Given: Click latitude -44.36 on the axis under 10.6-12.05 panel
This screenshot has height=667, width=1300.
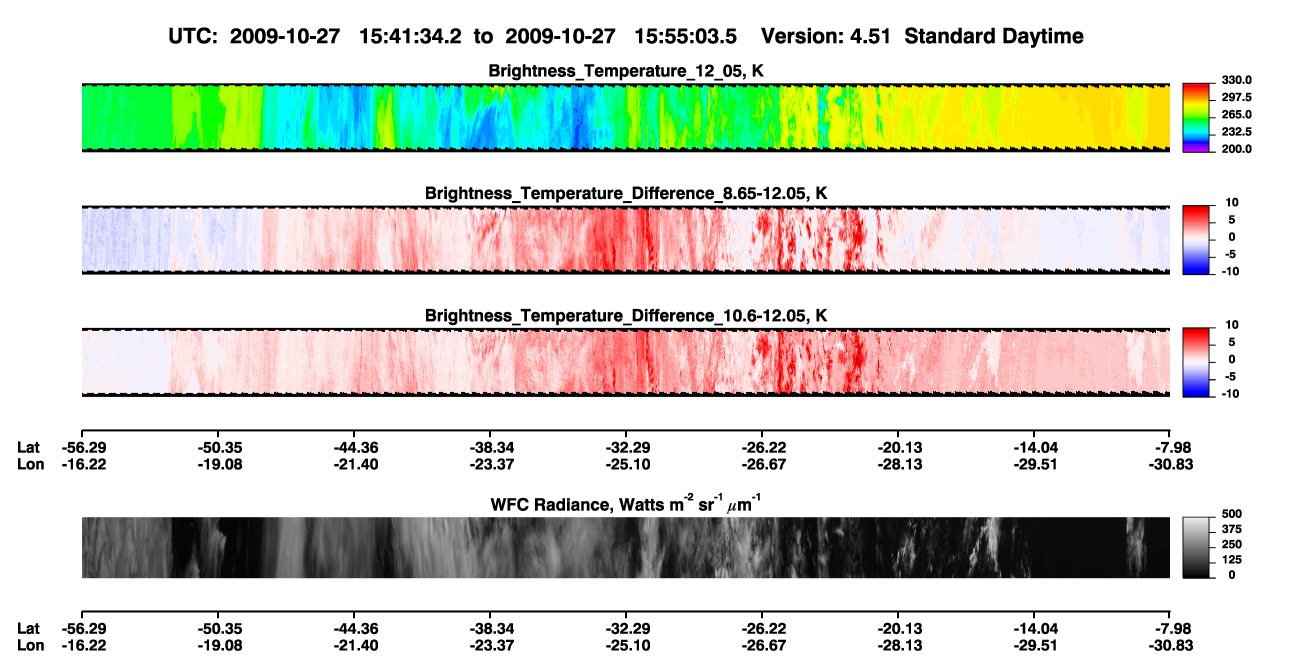Looking at the screenshot, I should click(x=354, y=448).
